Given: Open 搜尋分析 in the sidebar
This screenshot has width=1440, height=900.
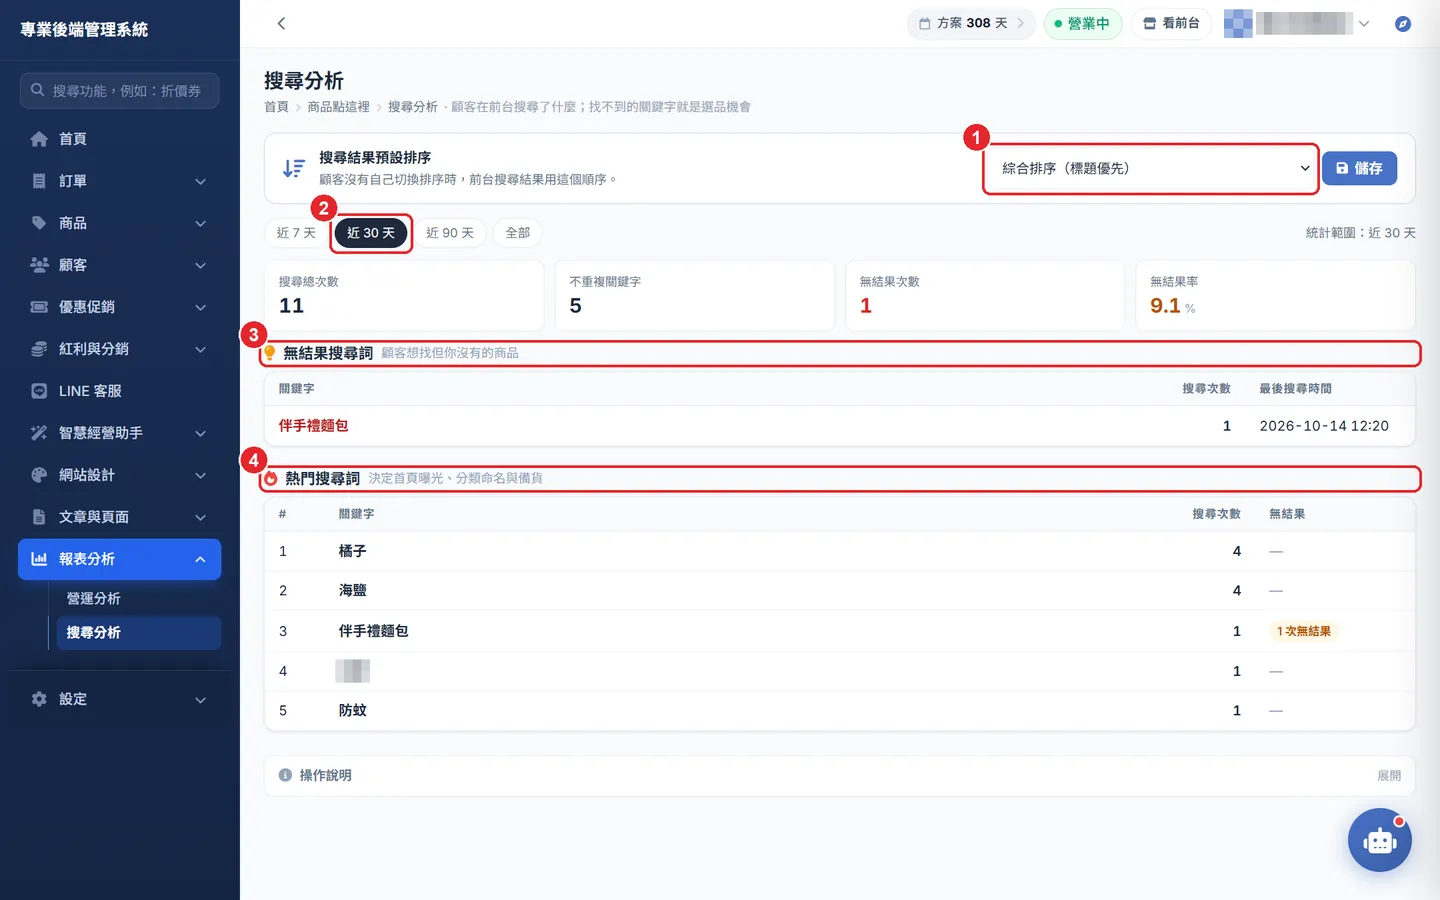Looking at the screenshot, I should (138, 633).
